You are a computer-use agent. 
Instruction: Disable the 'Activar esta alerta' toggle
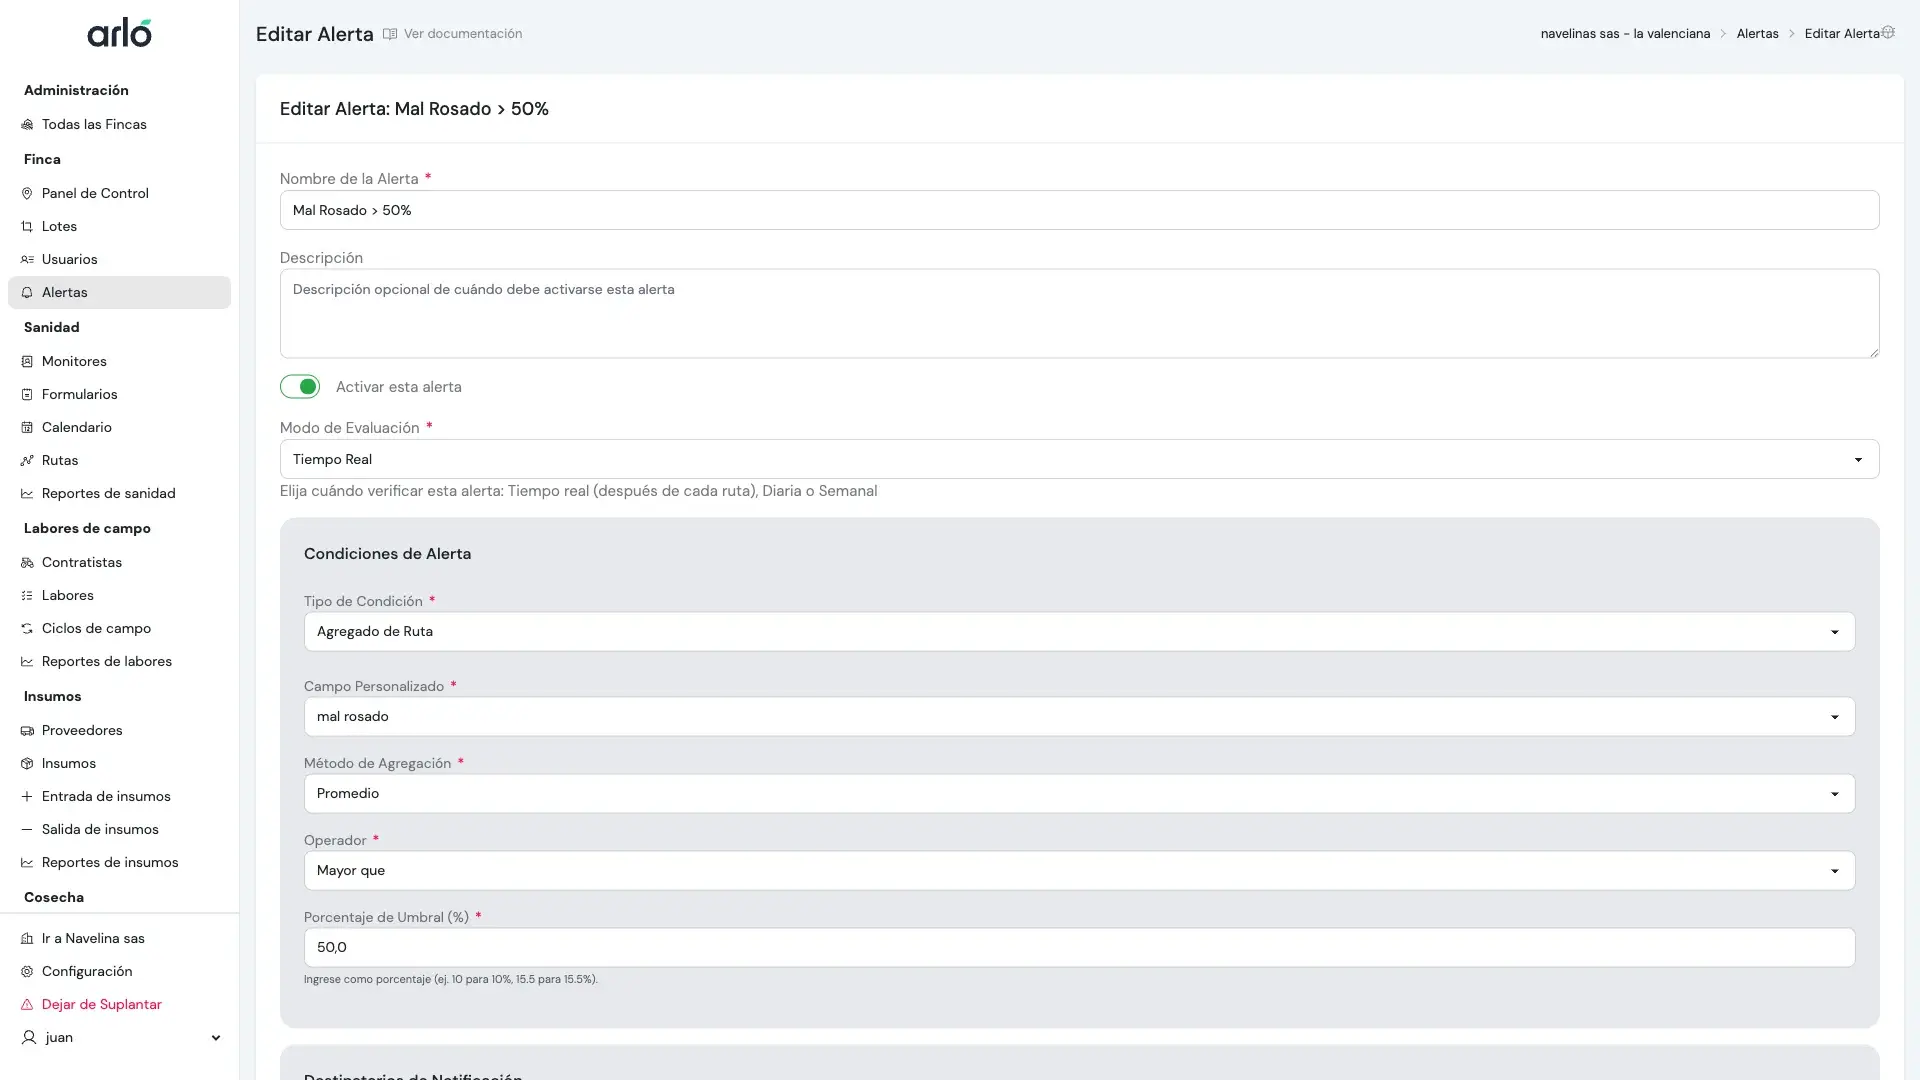pyautogui.click(x=300, y=386)
